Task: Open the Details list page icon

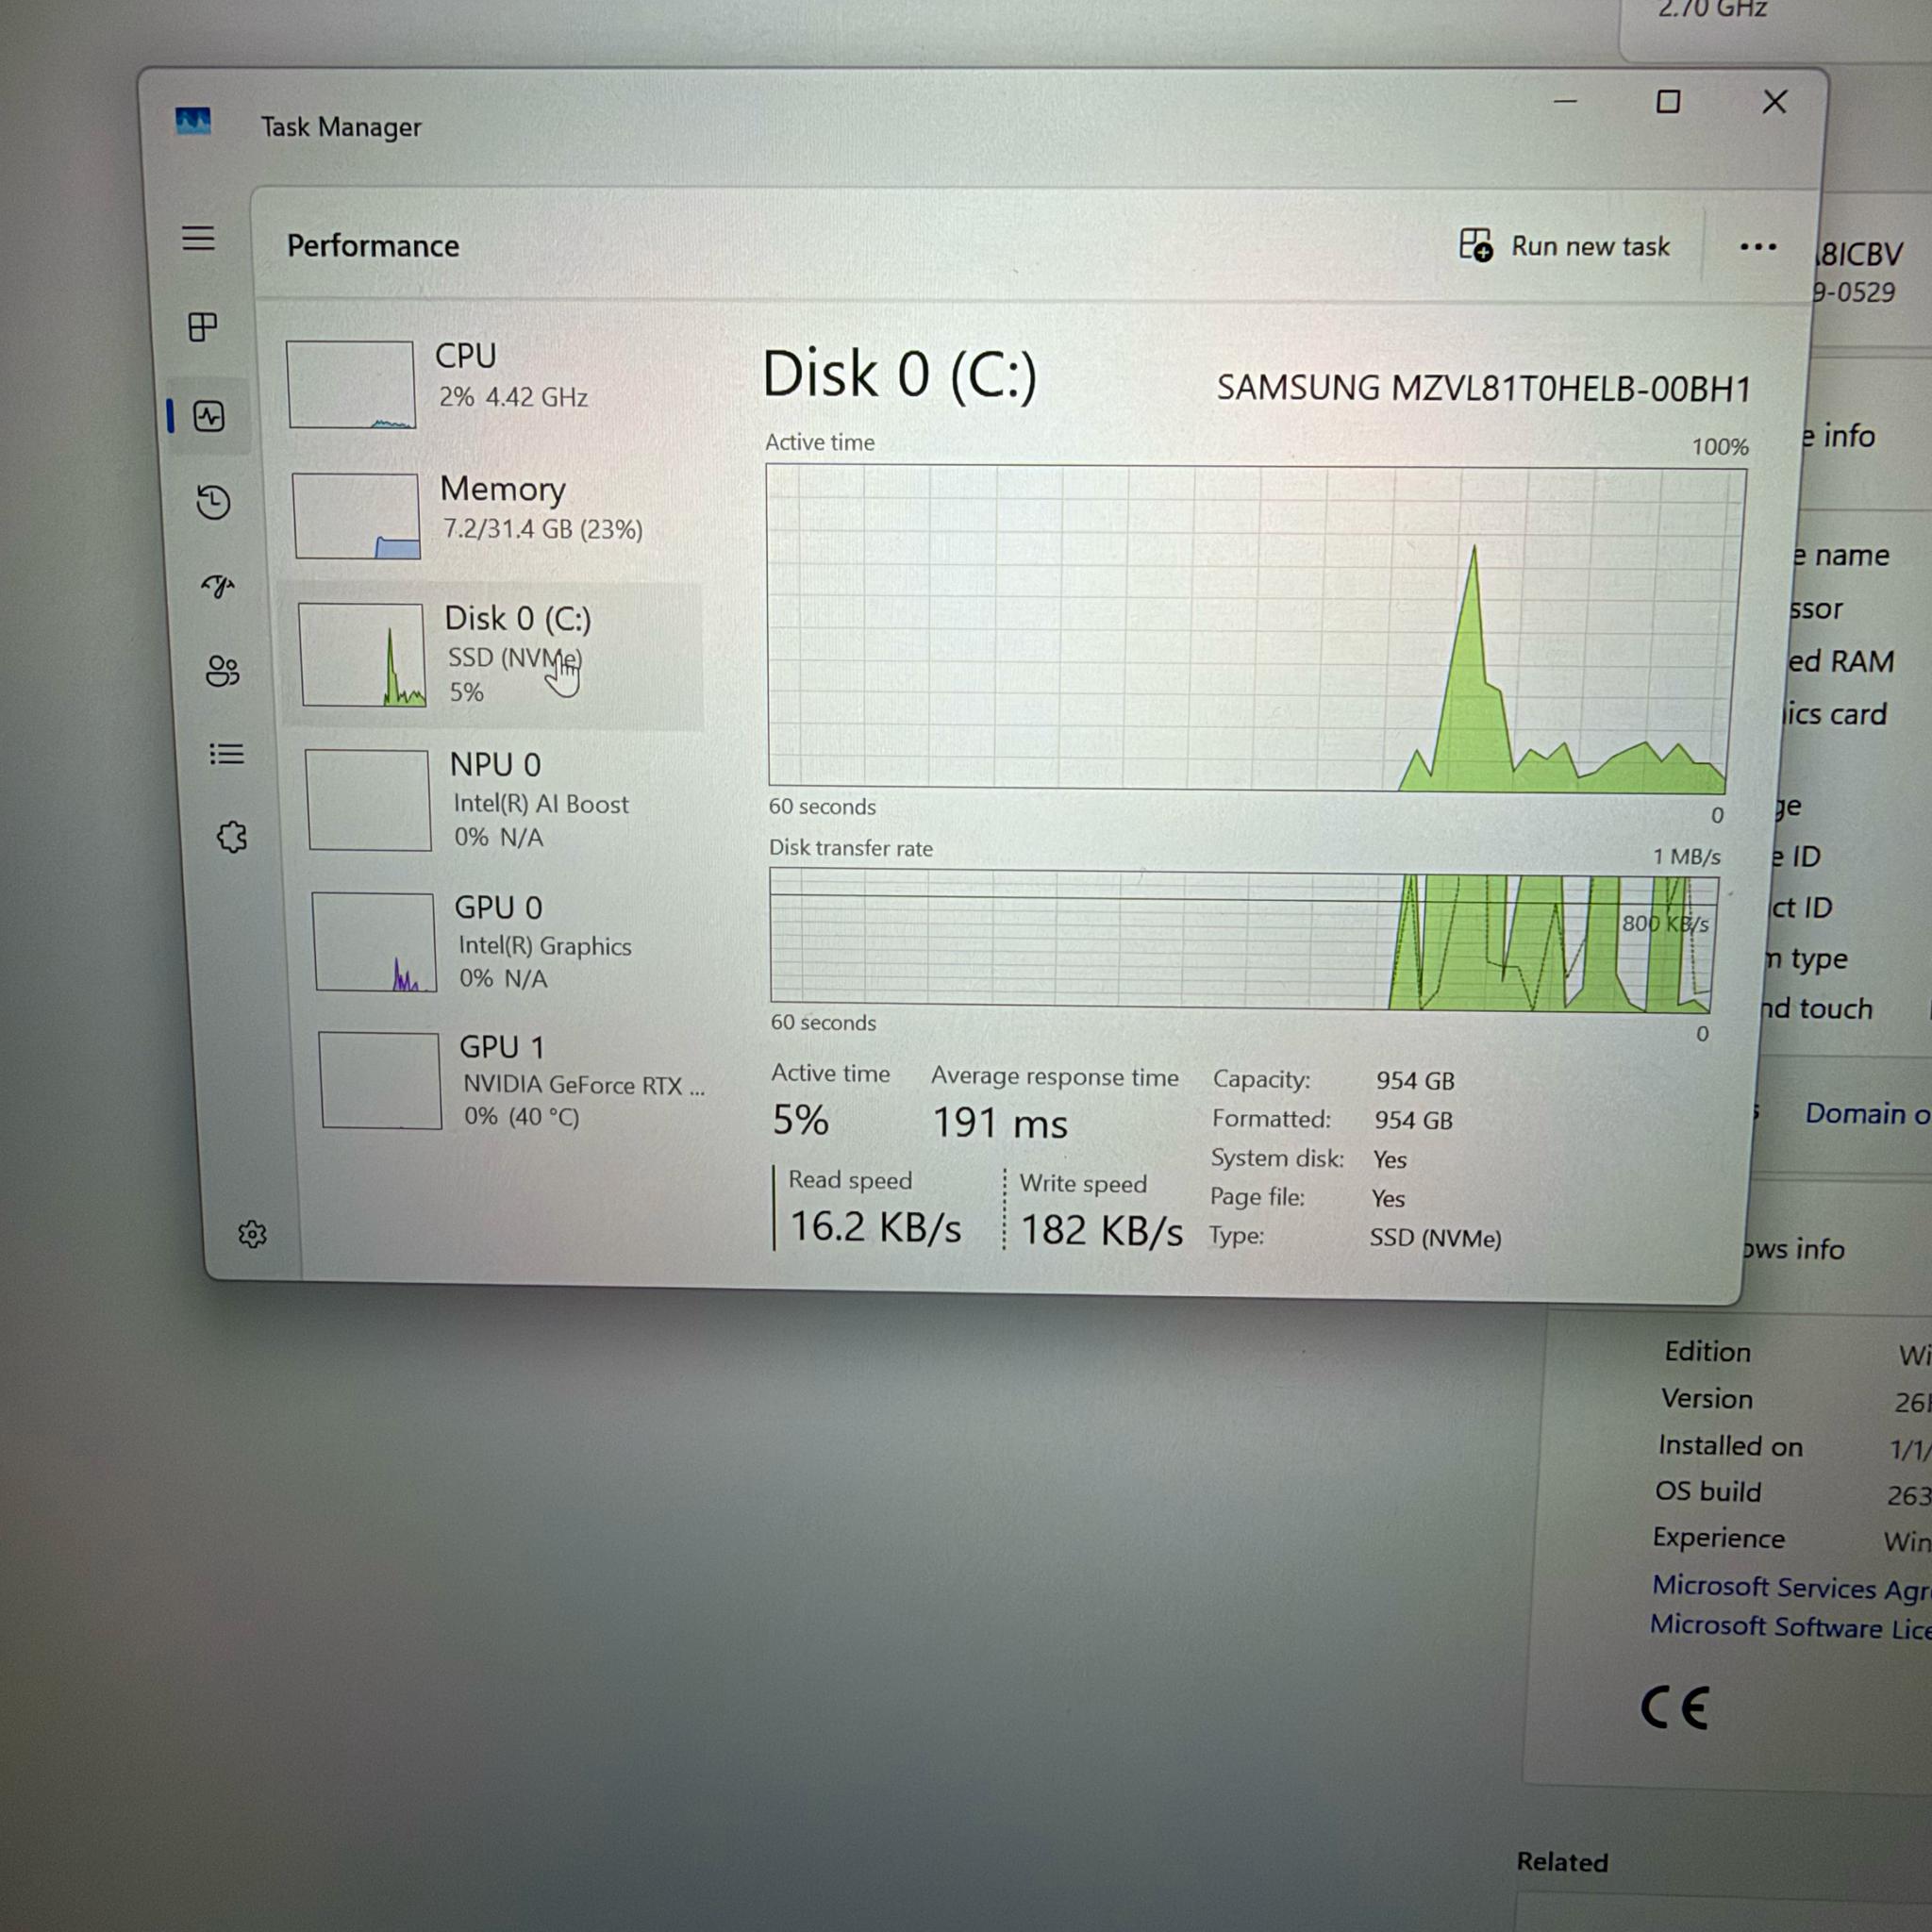Action: point(227,754)
